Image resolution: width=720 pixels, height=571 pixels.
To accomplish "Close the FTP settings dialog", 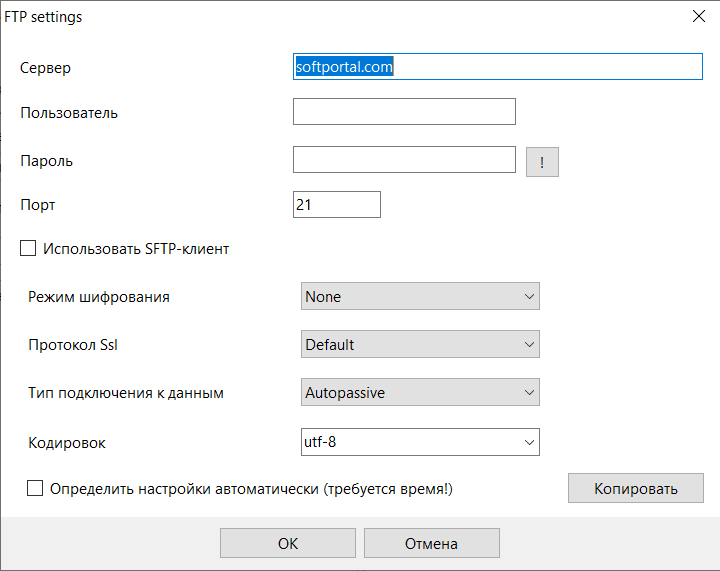I will [698, 15].
